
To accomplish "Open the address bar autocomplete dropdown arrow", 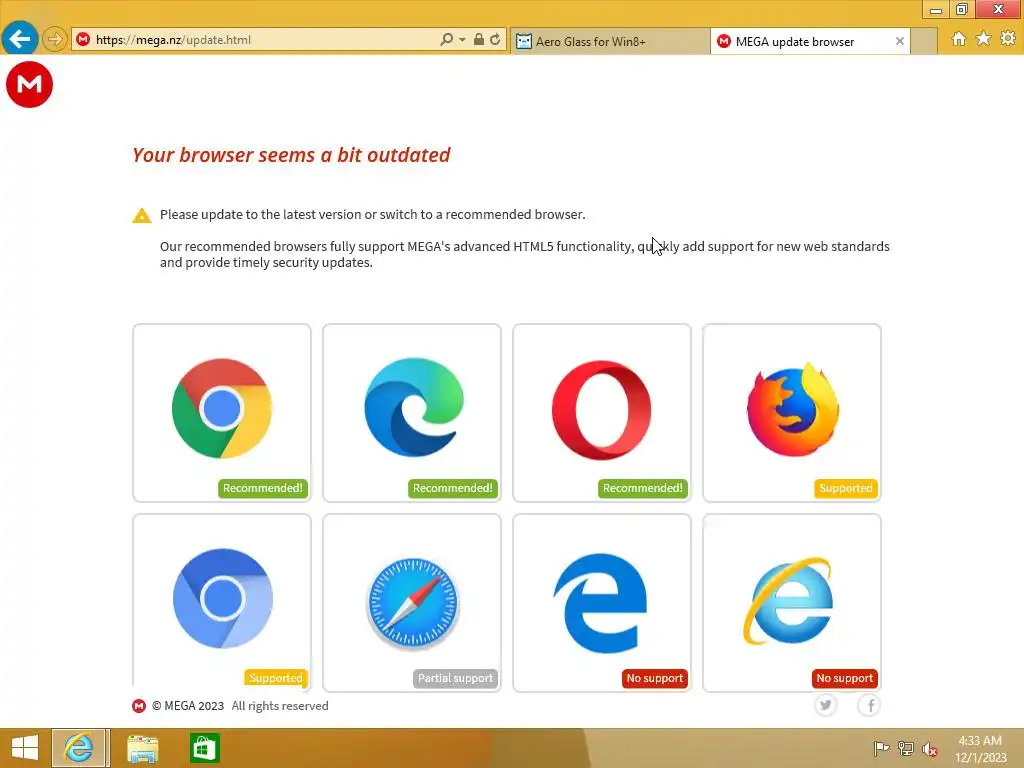I will 462,40.
